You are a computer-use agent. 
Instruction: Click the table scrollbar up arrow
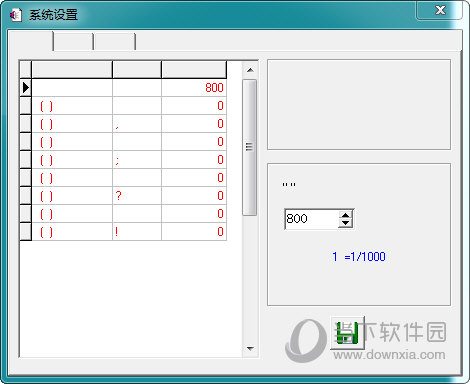tap(250, 70)
